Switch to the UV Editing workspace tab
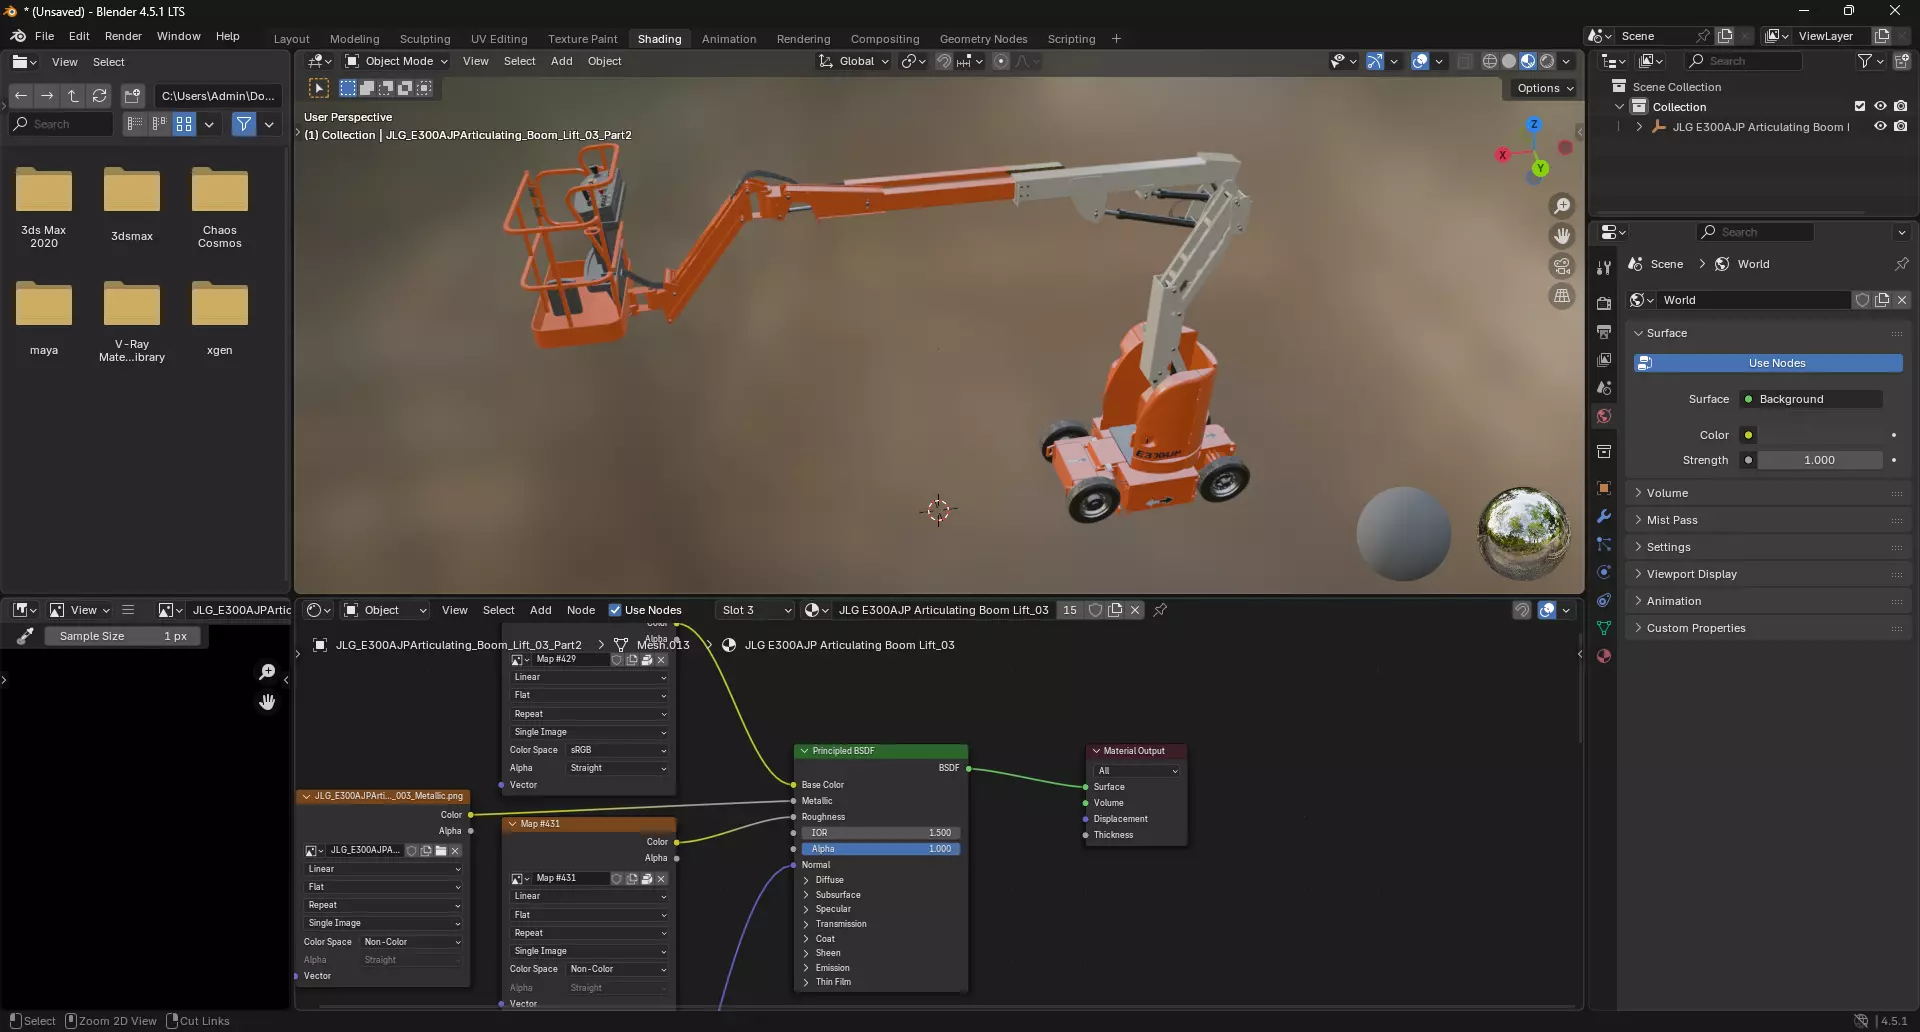 tap(499, 39)
